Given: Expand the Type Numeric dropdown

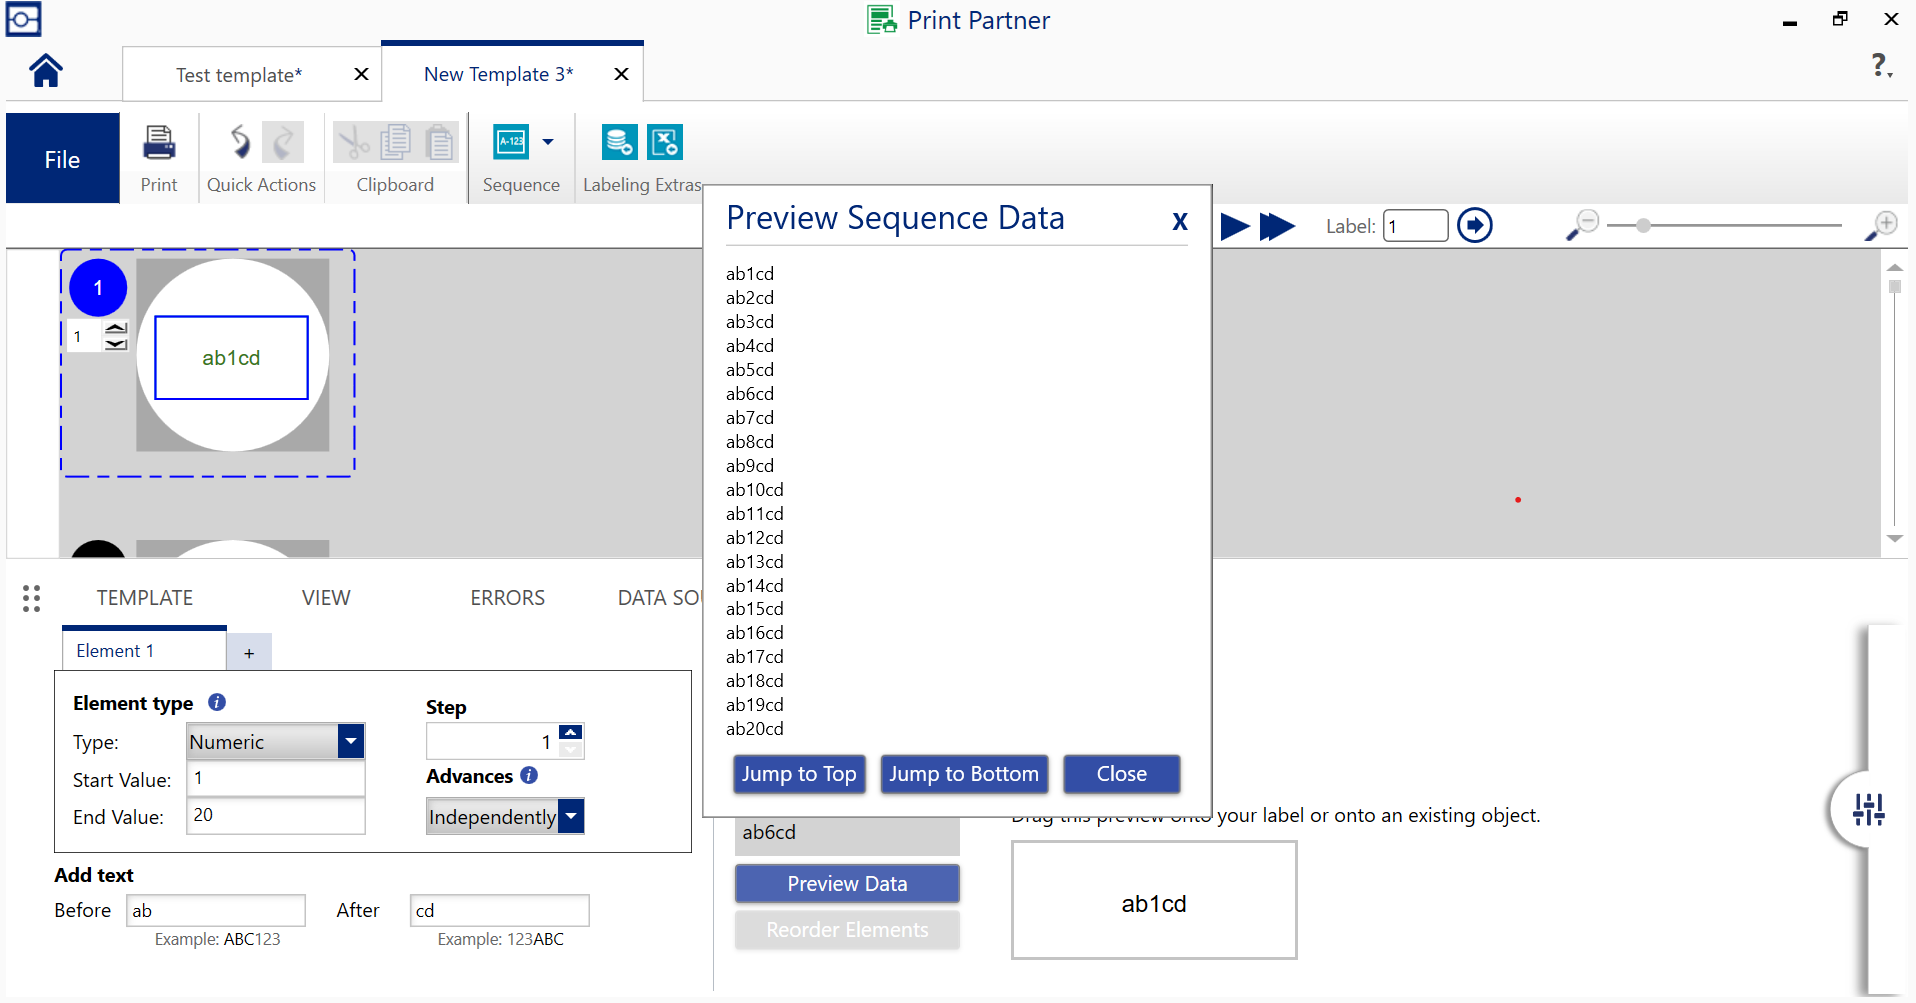Looking at the screenshot, I should tap(350, 742).
